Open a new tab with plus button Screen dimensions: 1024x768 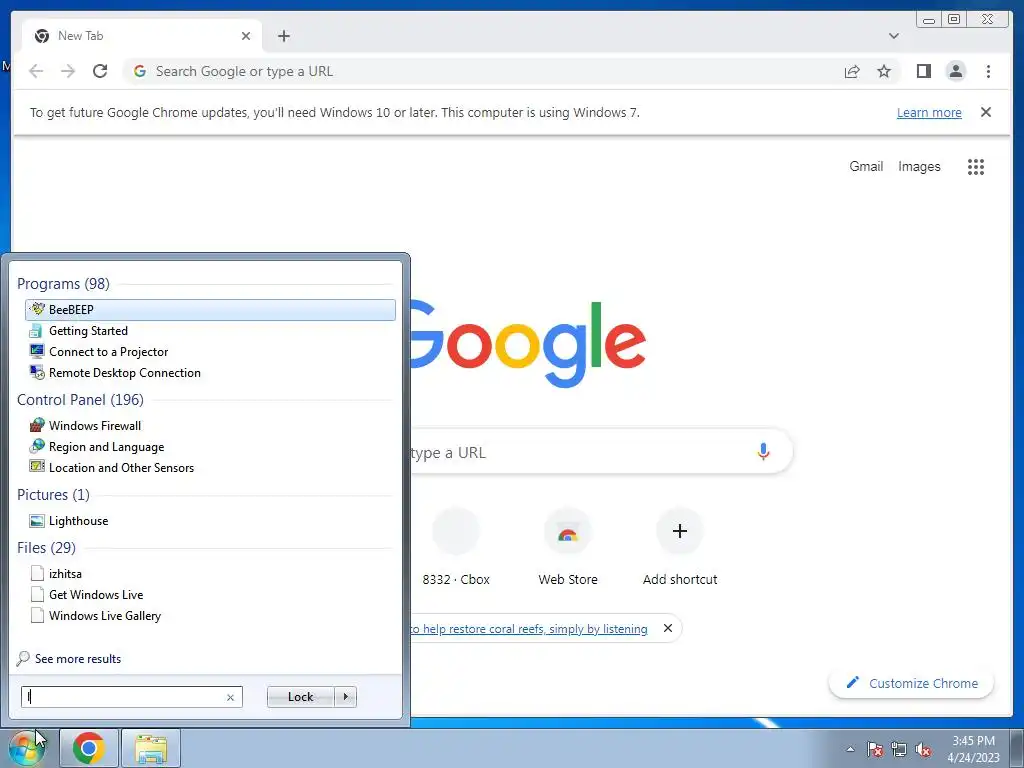click(x=283, y=36)
